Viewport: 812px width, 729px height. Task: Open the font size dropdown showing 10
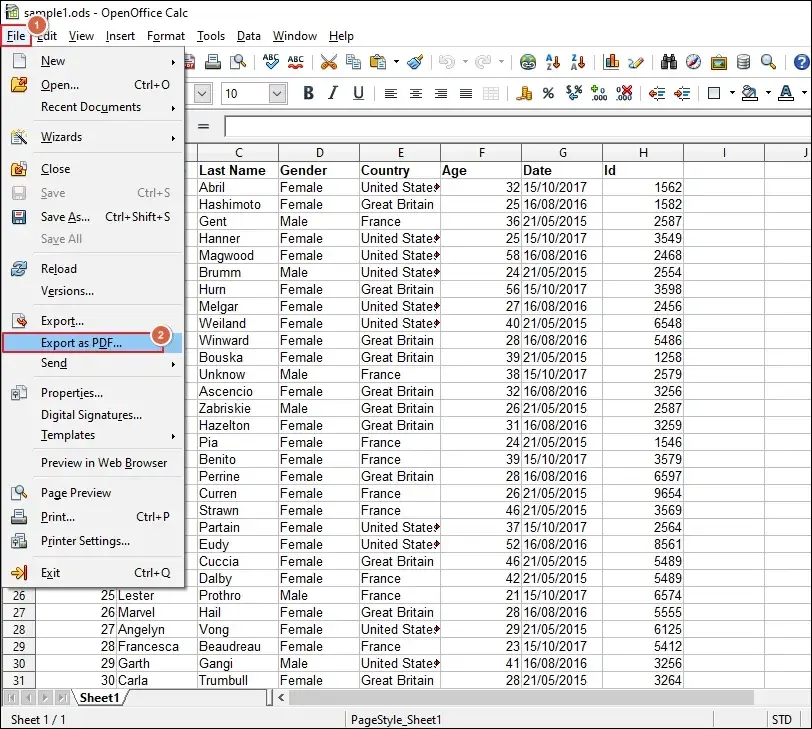click(x=277, y=94)
